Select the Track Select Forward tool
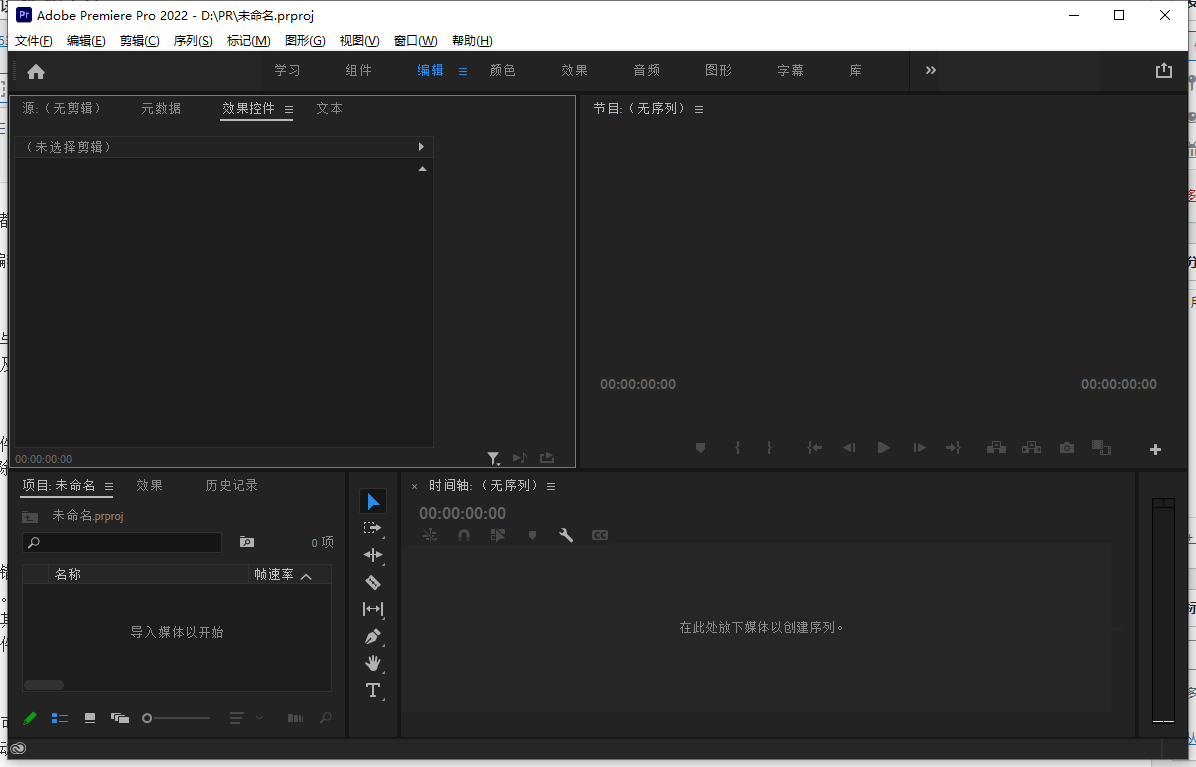Image resolution: width=1196 pixels, height=767 pixels. 373,528
